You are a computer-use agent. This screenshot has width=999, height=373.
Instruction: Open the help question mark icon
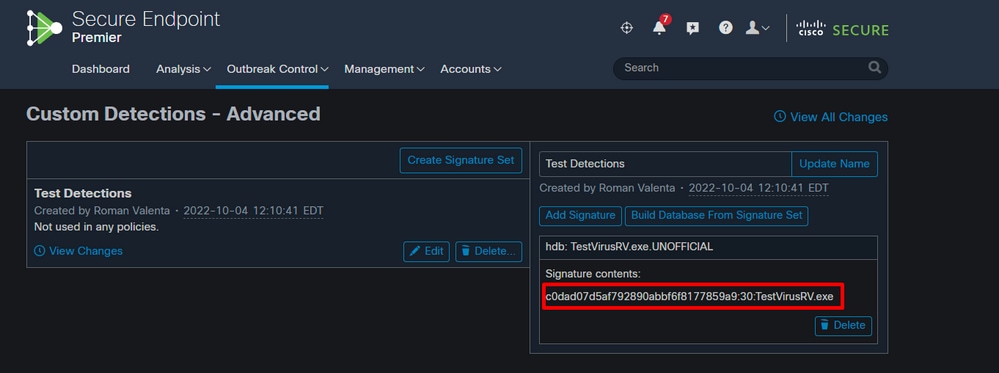[x=726, y=27]
